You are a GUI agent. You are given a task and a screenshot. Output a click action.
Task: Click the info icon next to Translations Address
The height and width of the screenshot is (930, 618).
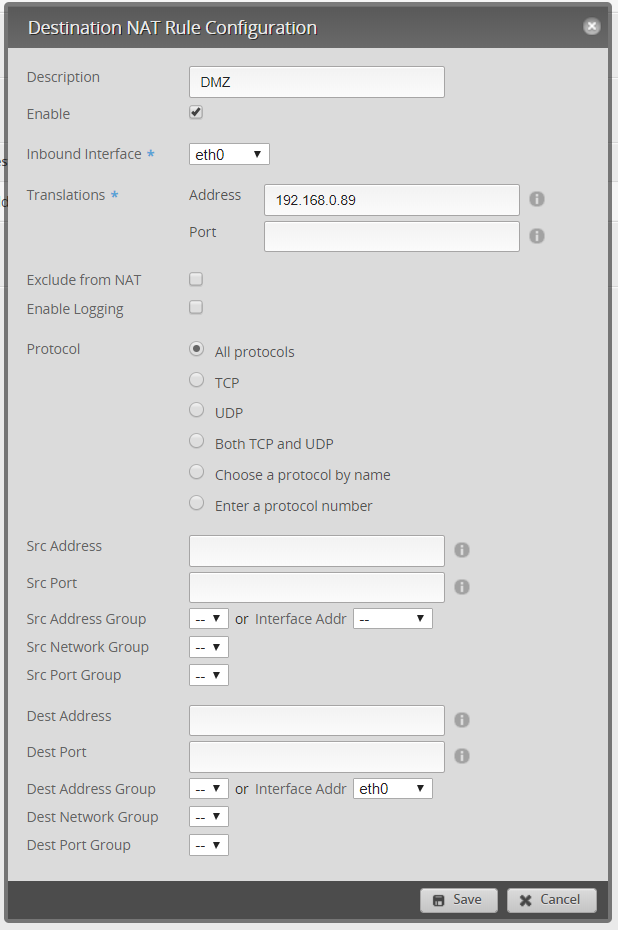pyautogui.click(x=537, y=200)
